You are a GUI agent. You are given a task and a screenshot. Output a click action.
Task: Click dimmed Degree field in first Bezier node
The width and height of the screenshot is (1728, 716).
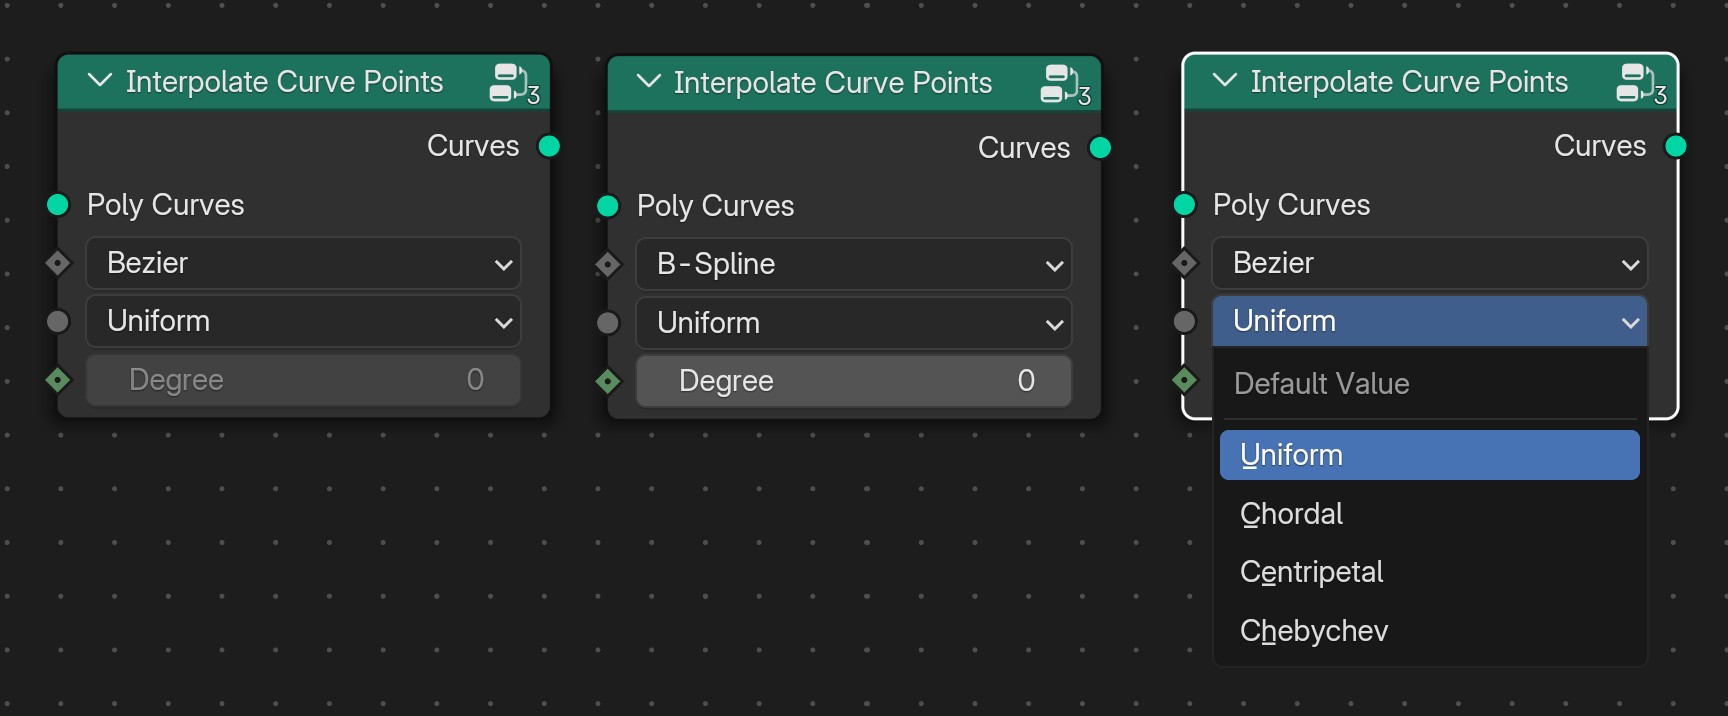point(303,380)
